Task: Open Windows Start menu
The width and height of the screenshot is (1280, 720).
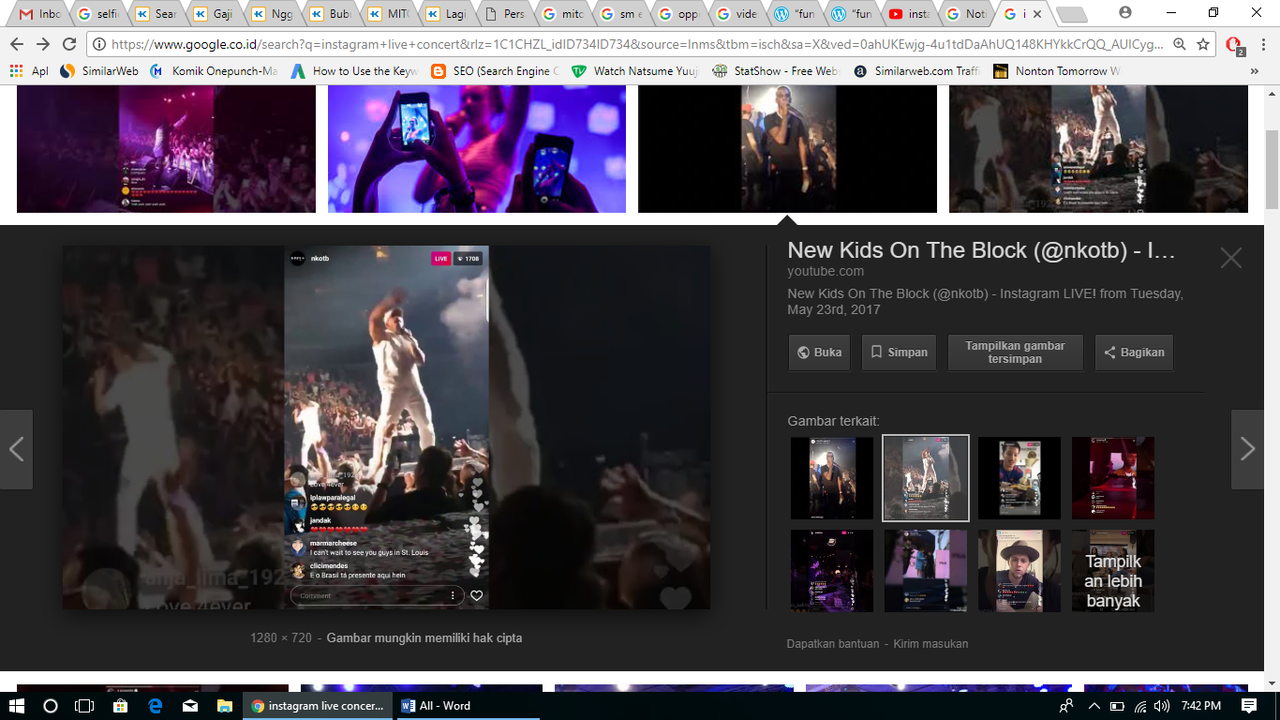Action: tap(17, 705)
